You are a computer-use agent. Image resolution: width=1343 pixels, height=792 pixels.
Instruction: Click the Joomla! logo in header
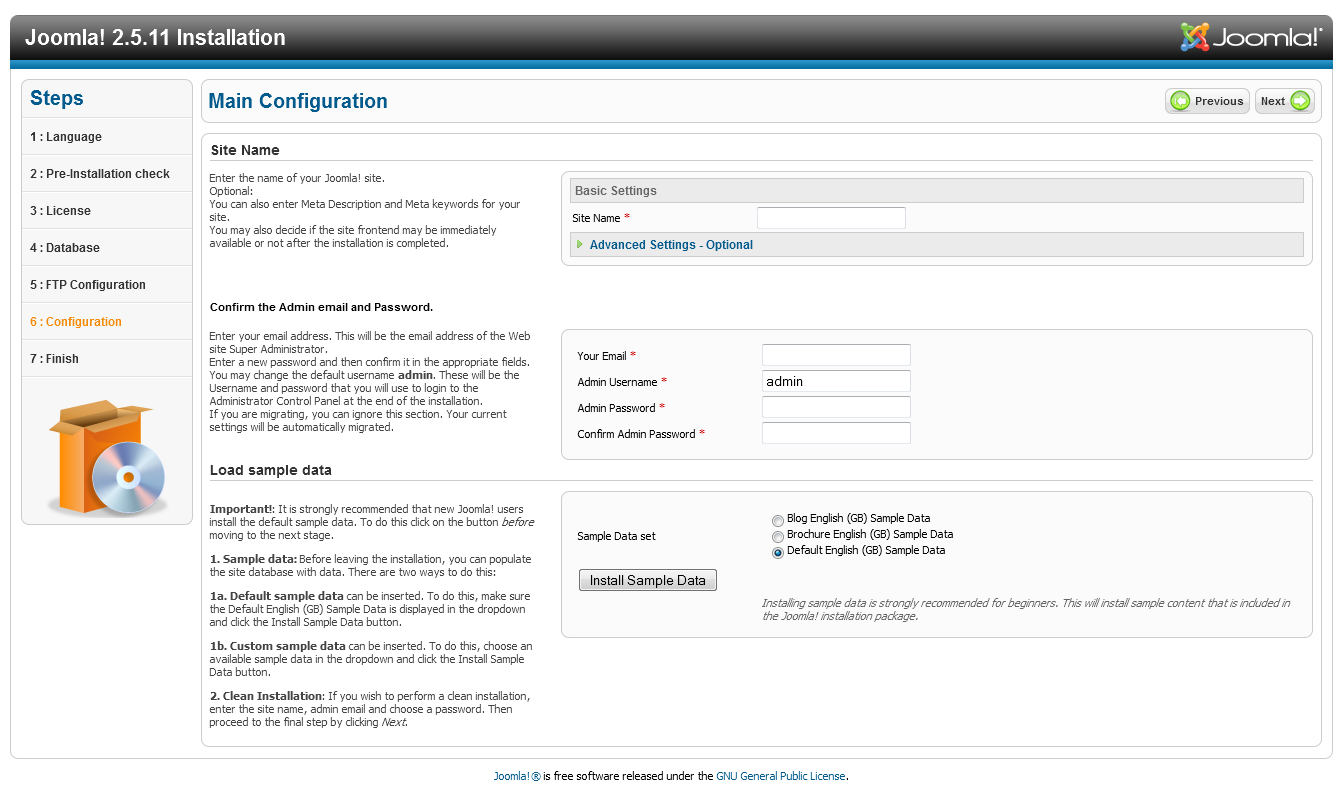tap(1251, 37)
